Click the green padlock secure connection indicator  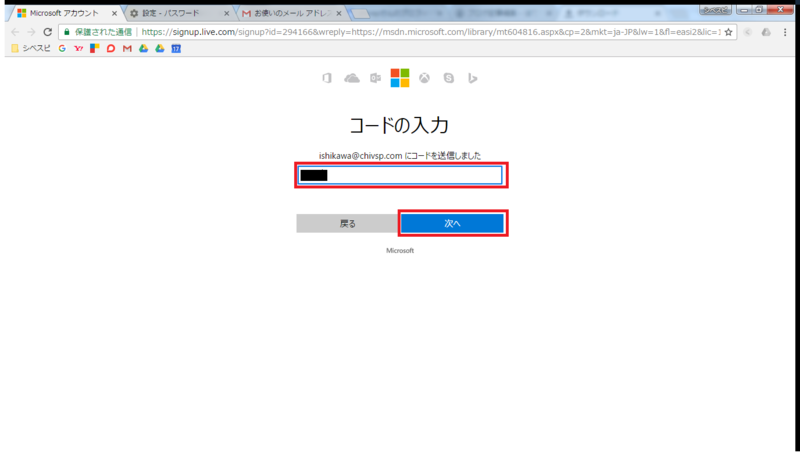point(66,32)
